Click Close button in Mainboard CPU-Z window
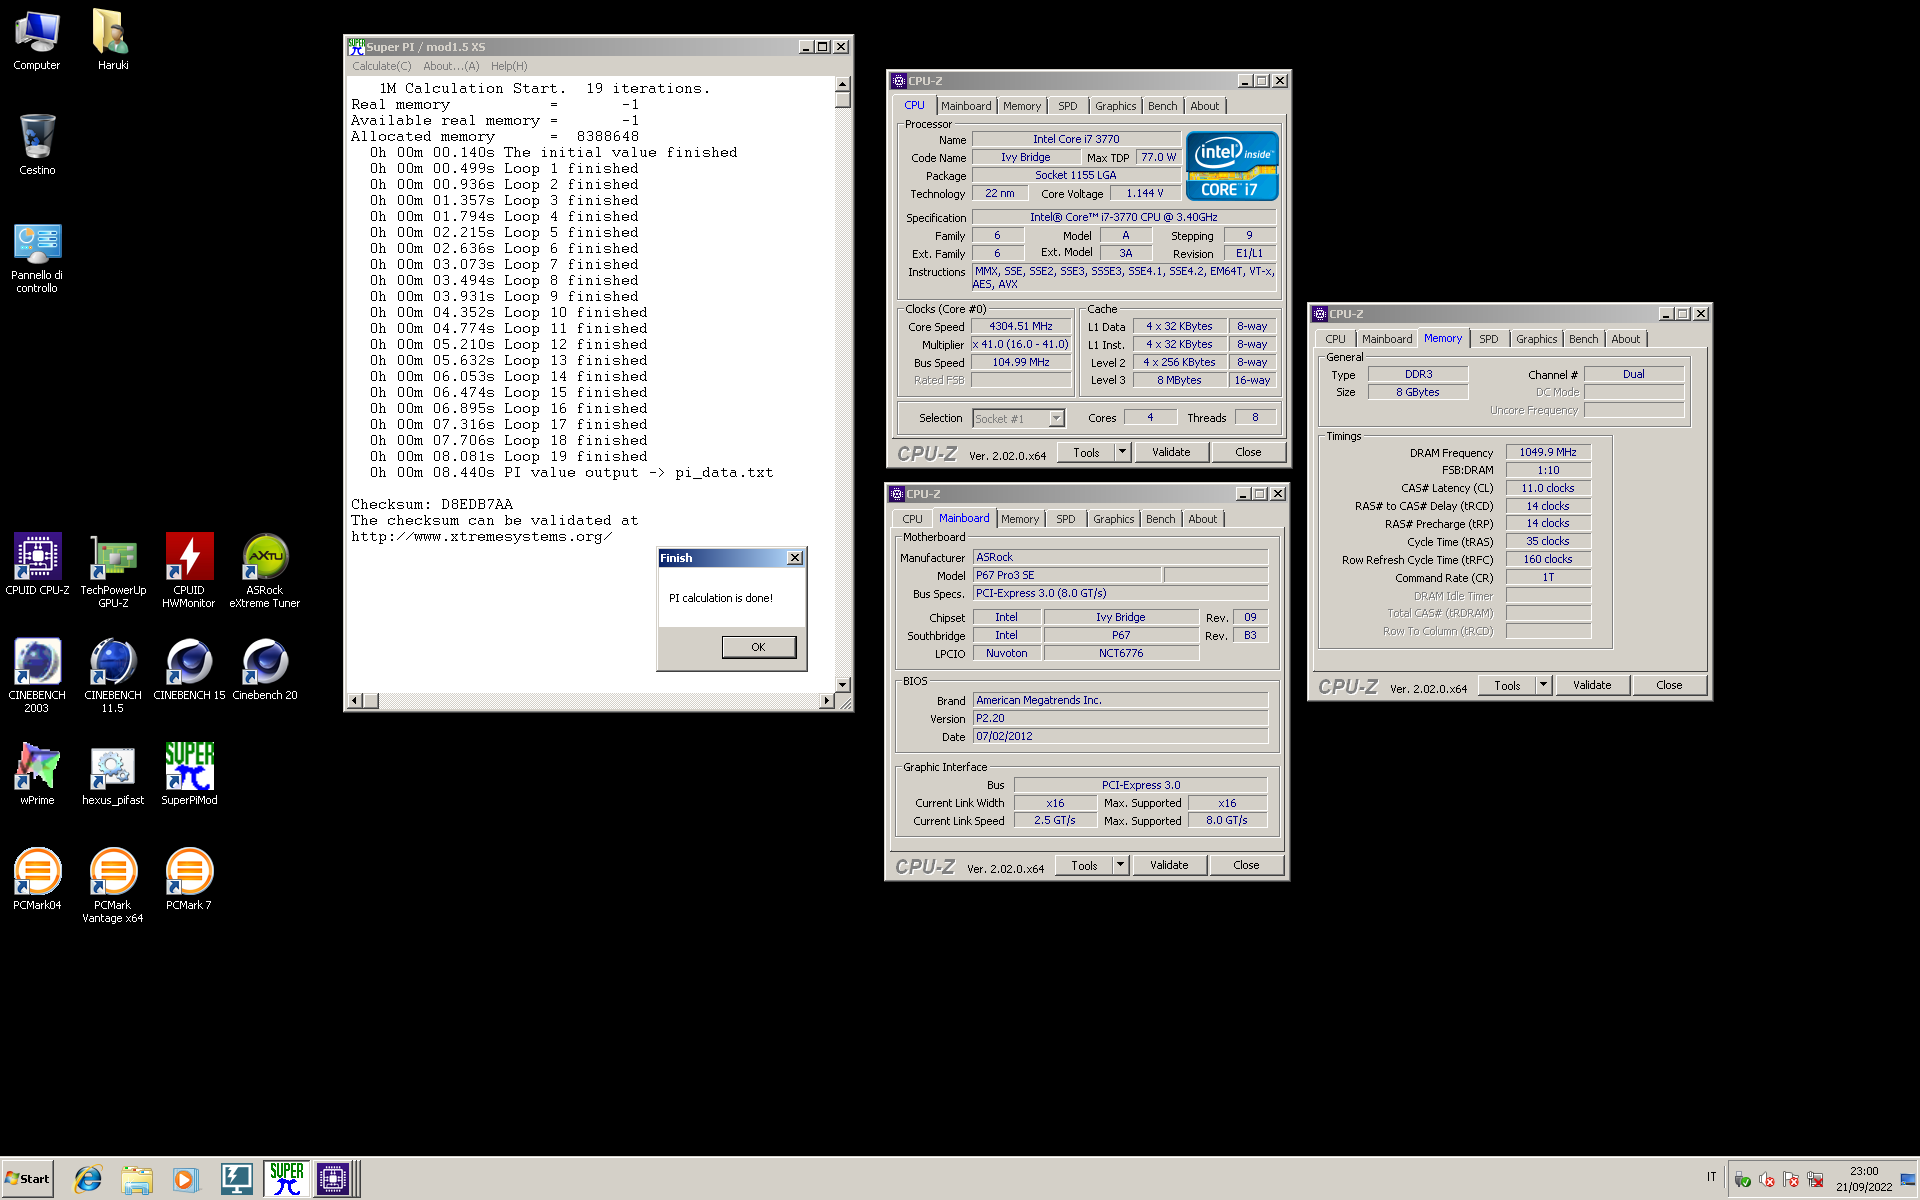The image size is (1920, 1200). point(1246,865)
